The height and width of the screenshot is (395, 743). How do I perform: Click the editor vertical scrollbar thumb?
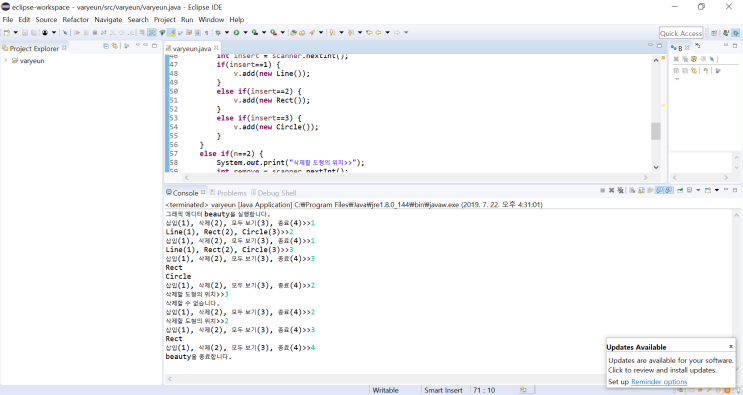(x=656, y=131)
